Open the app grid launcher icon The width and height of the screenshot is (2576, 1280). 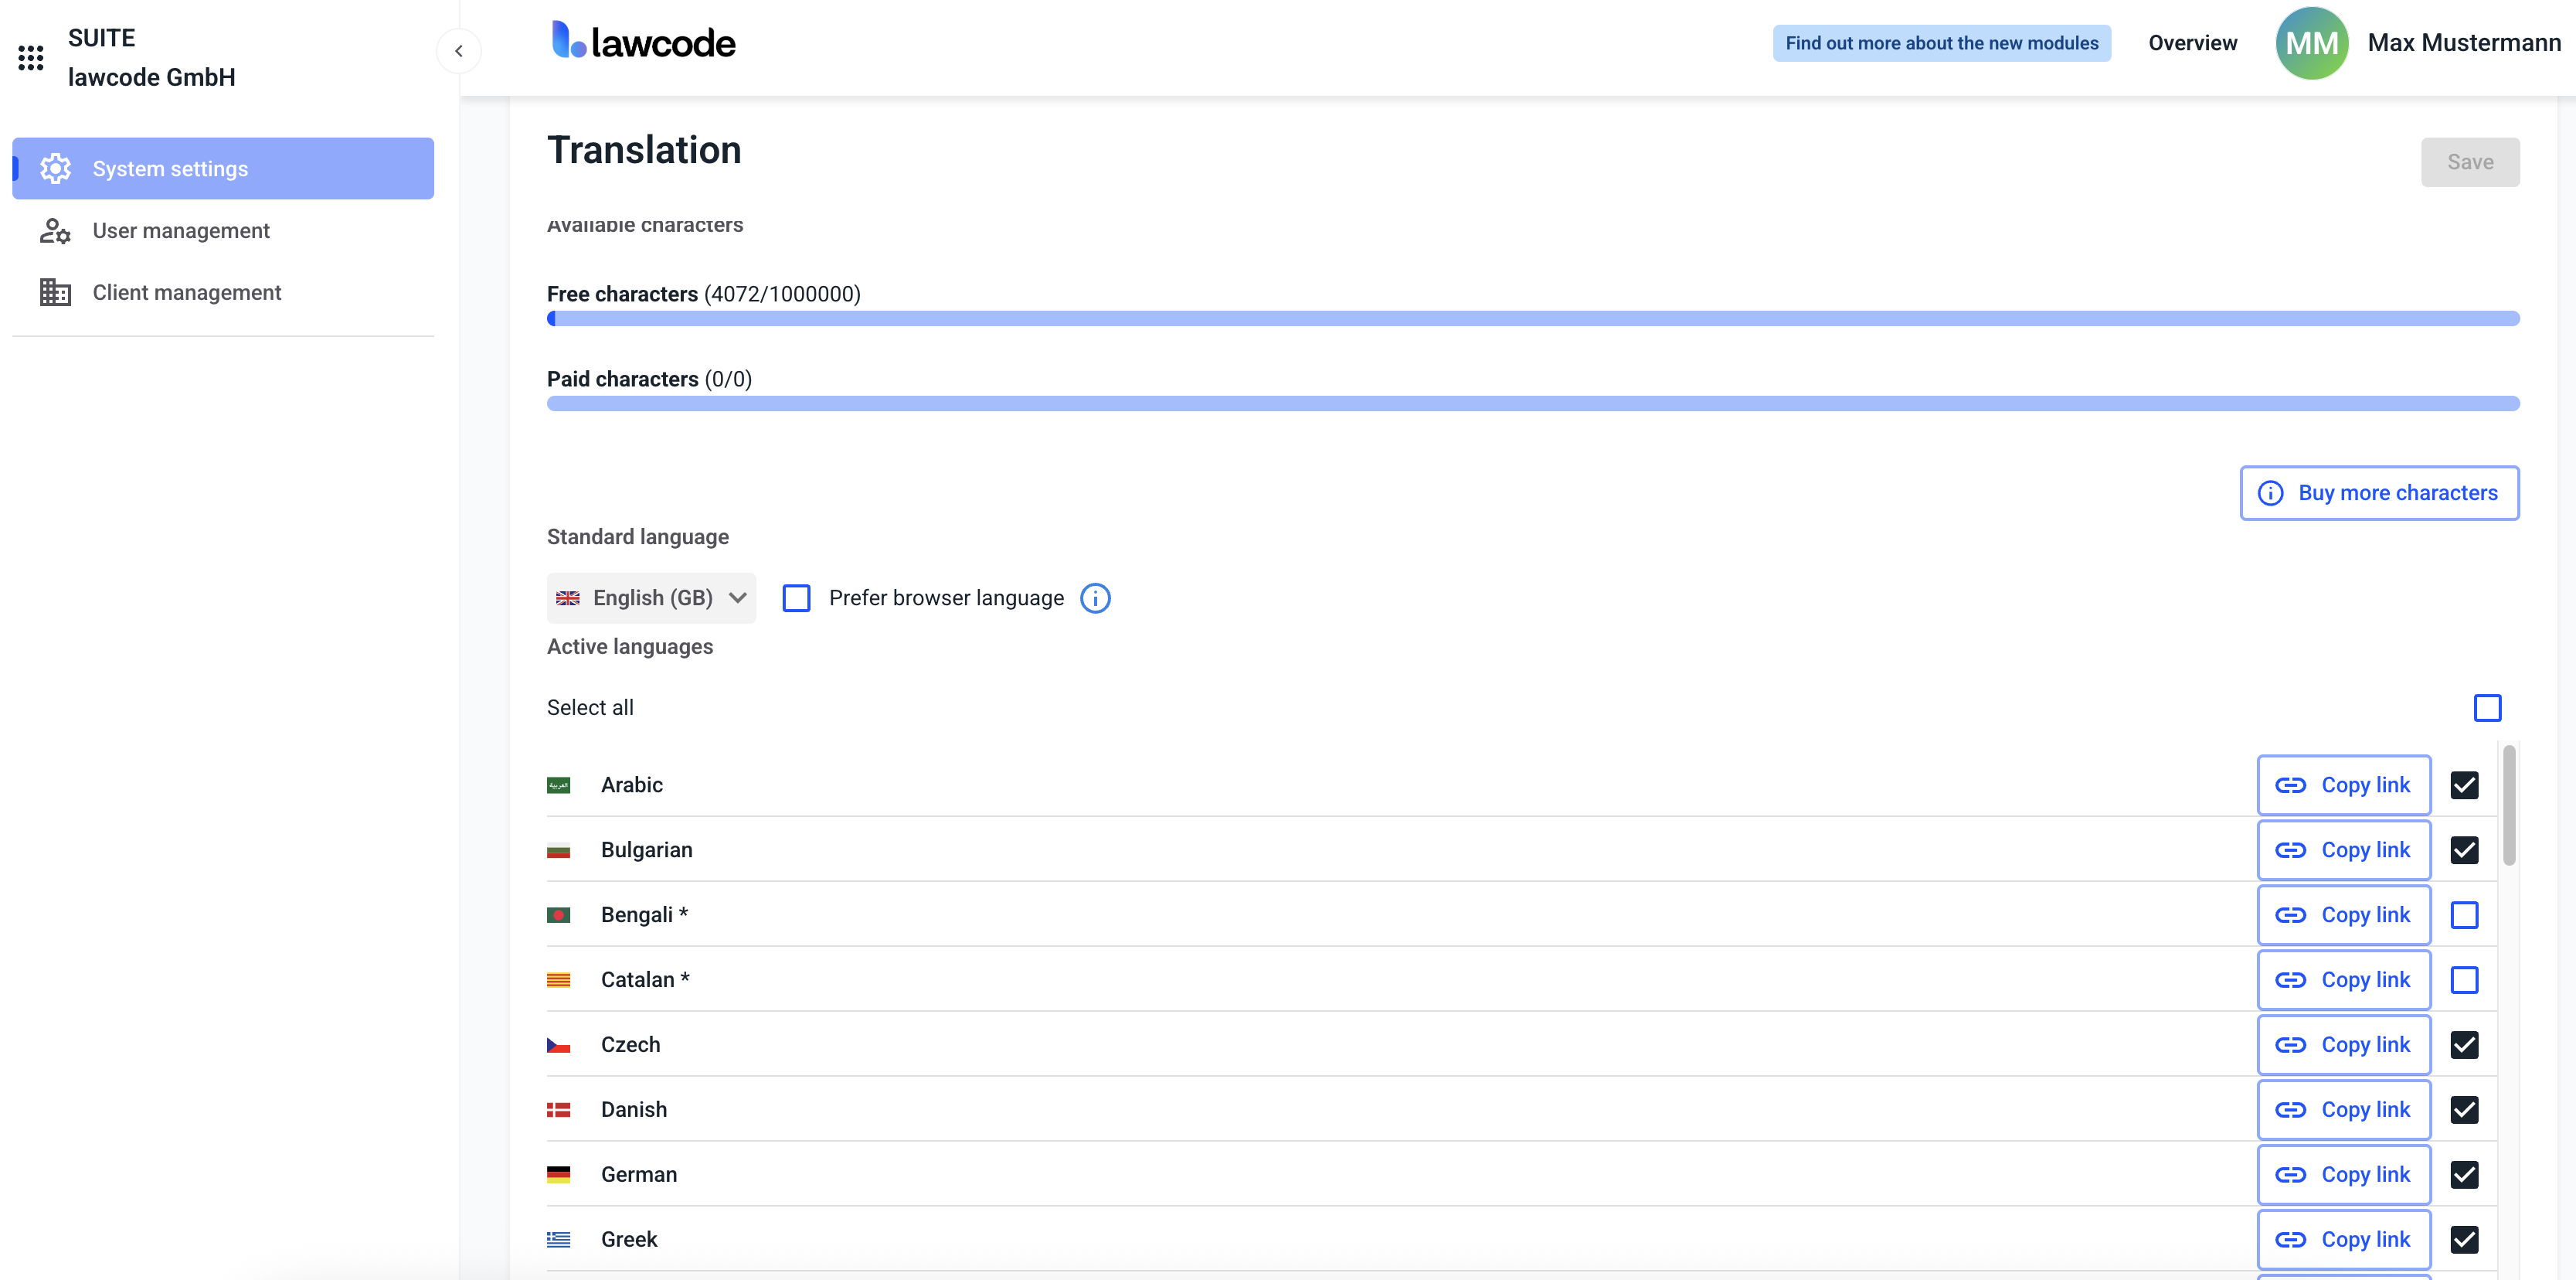point(31,58)
